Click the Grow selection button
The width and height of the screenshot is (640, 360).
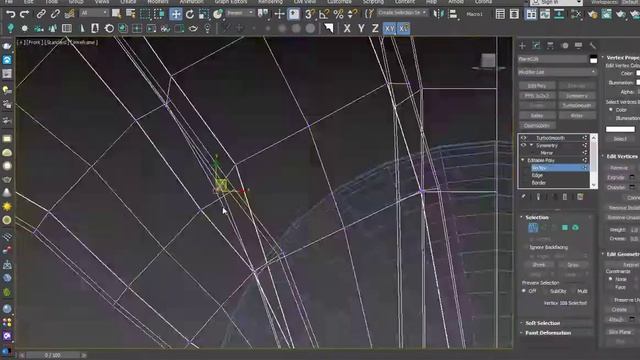click(573, 265)
